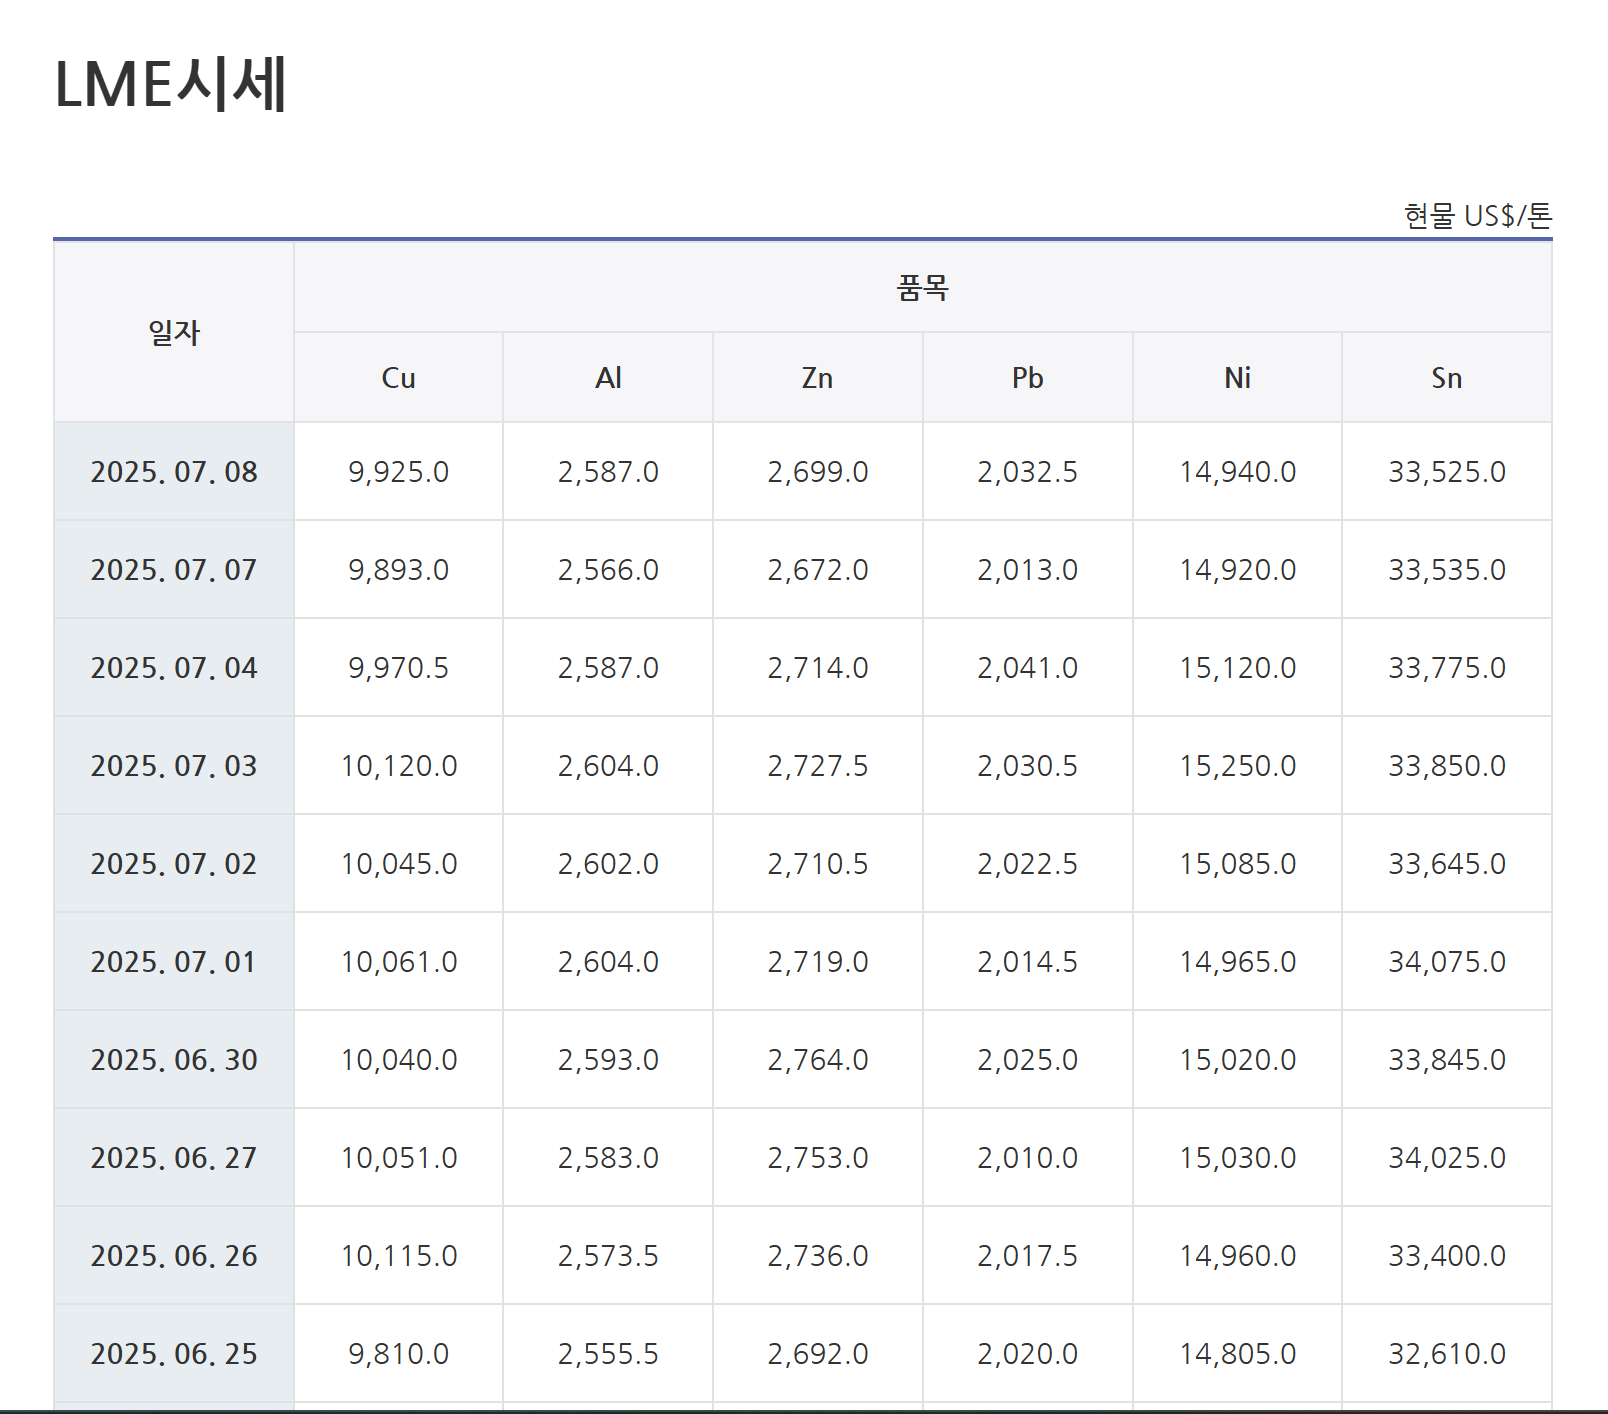The width and height of the screenshot is (1608, 1414).
Task: Click the Al price 2,573.5
Action: tap(608, 1256)
